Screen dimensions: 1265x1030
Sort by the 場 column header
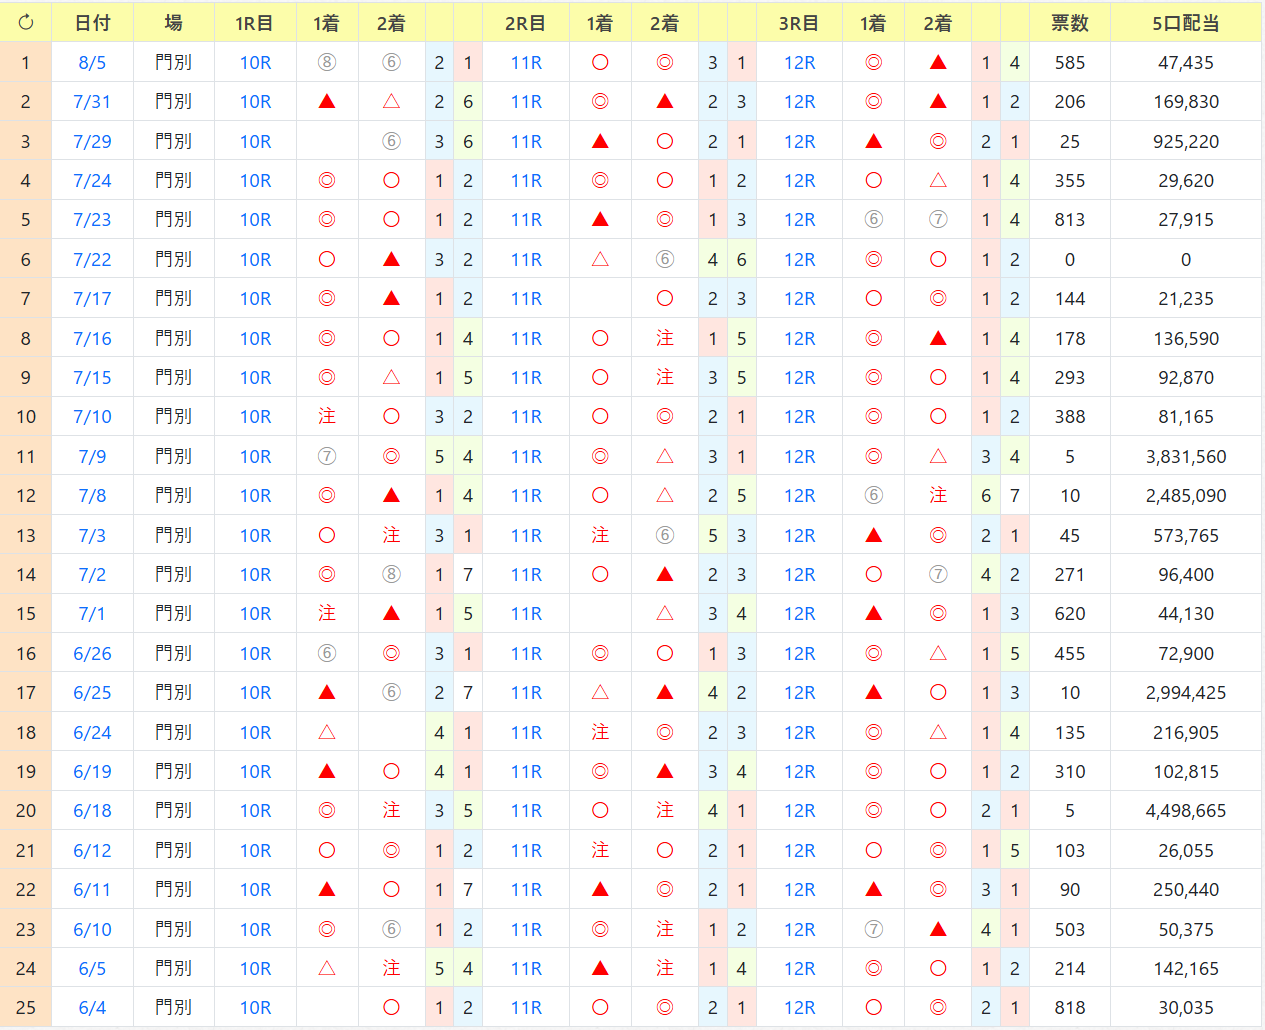coord(174,22)
